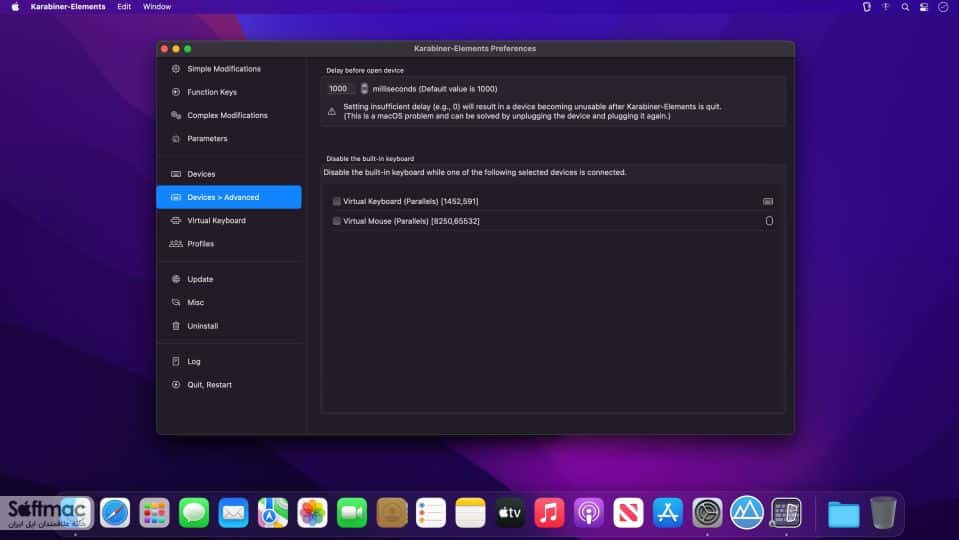Open Maps from the Dock
Screen dimensions: 959x540
[x=273, y=512]
